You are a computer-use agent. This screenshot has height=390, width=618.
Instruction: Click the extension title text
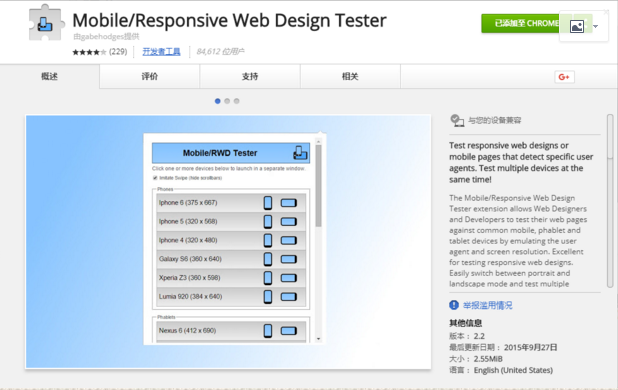tap(229, 20)
